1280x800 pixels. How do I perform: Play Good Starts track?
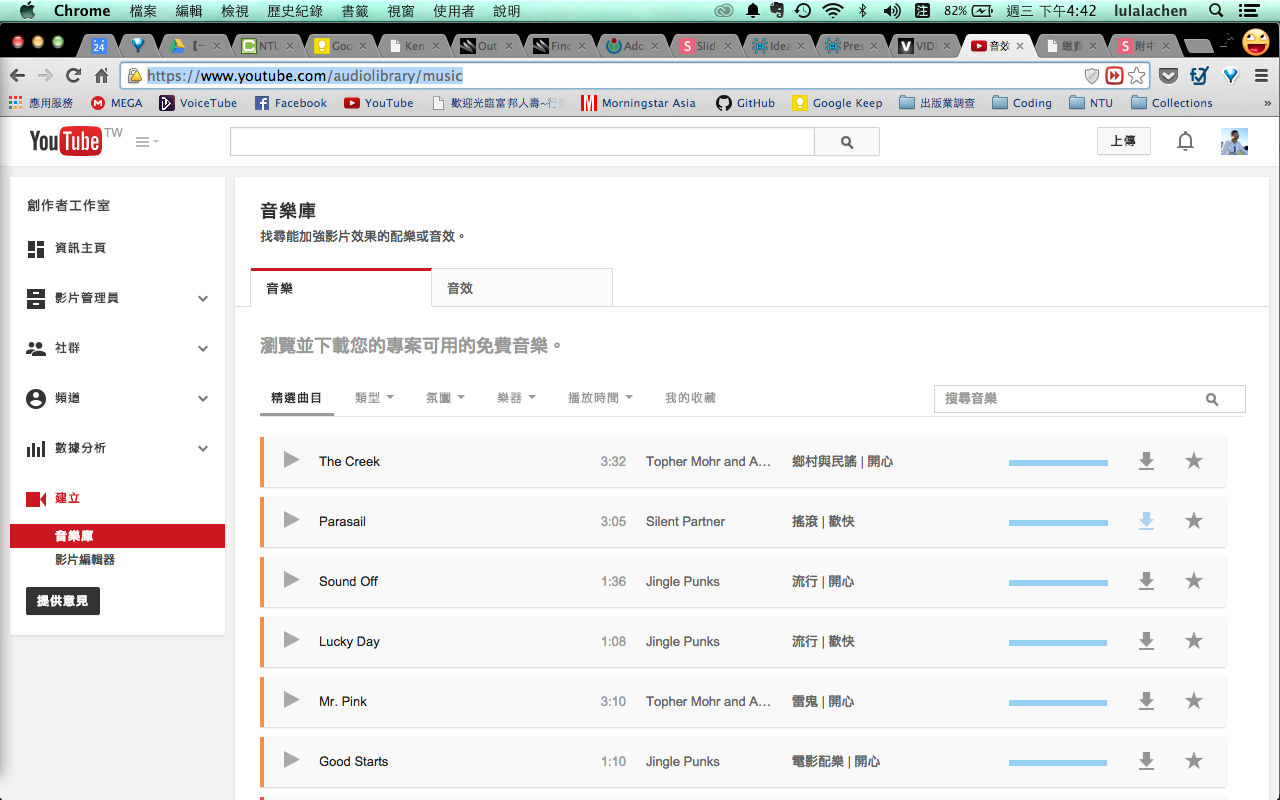click(x=291, y=760)
